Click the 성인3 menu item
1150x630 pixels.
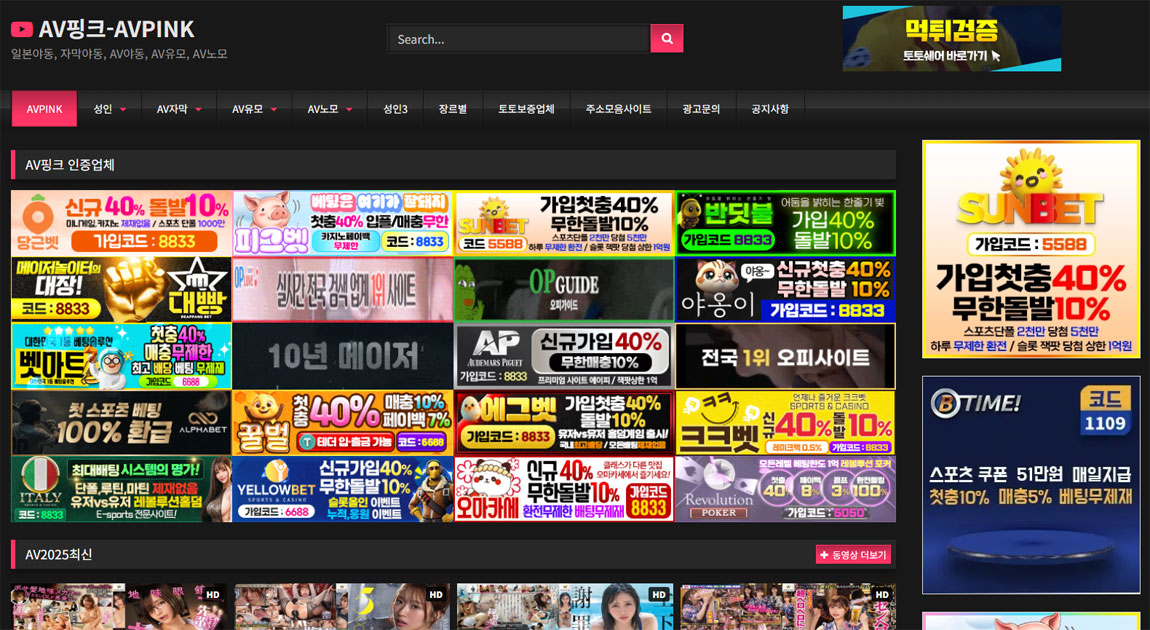[x=395, y=109]
